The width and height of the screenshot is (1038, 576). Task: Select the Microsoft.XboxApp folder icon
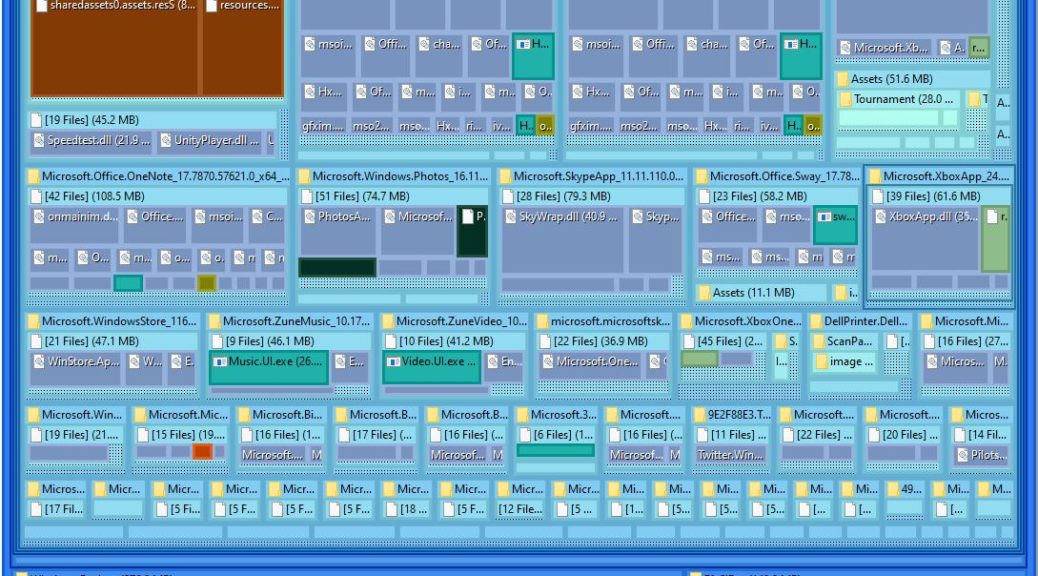coord(875,176)
